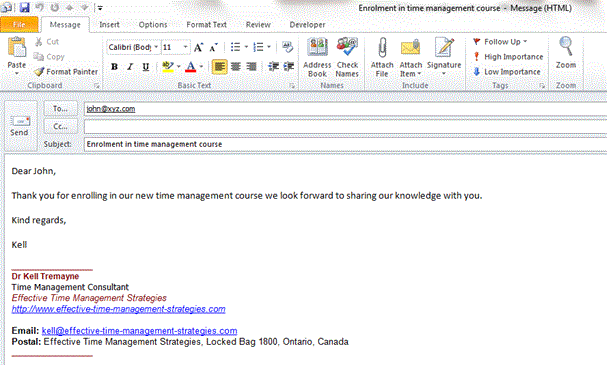This screenshot has width=607, height=365.
Task: Open Tags dialog launcher
Action: pos(542,86)
